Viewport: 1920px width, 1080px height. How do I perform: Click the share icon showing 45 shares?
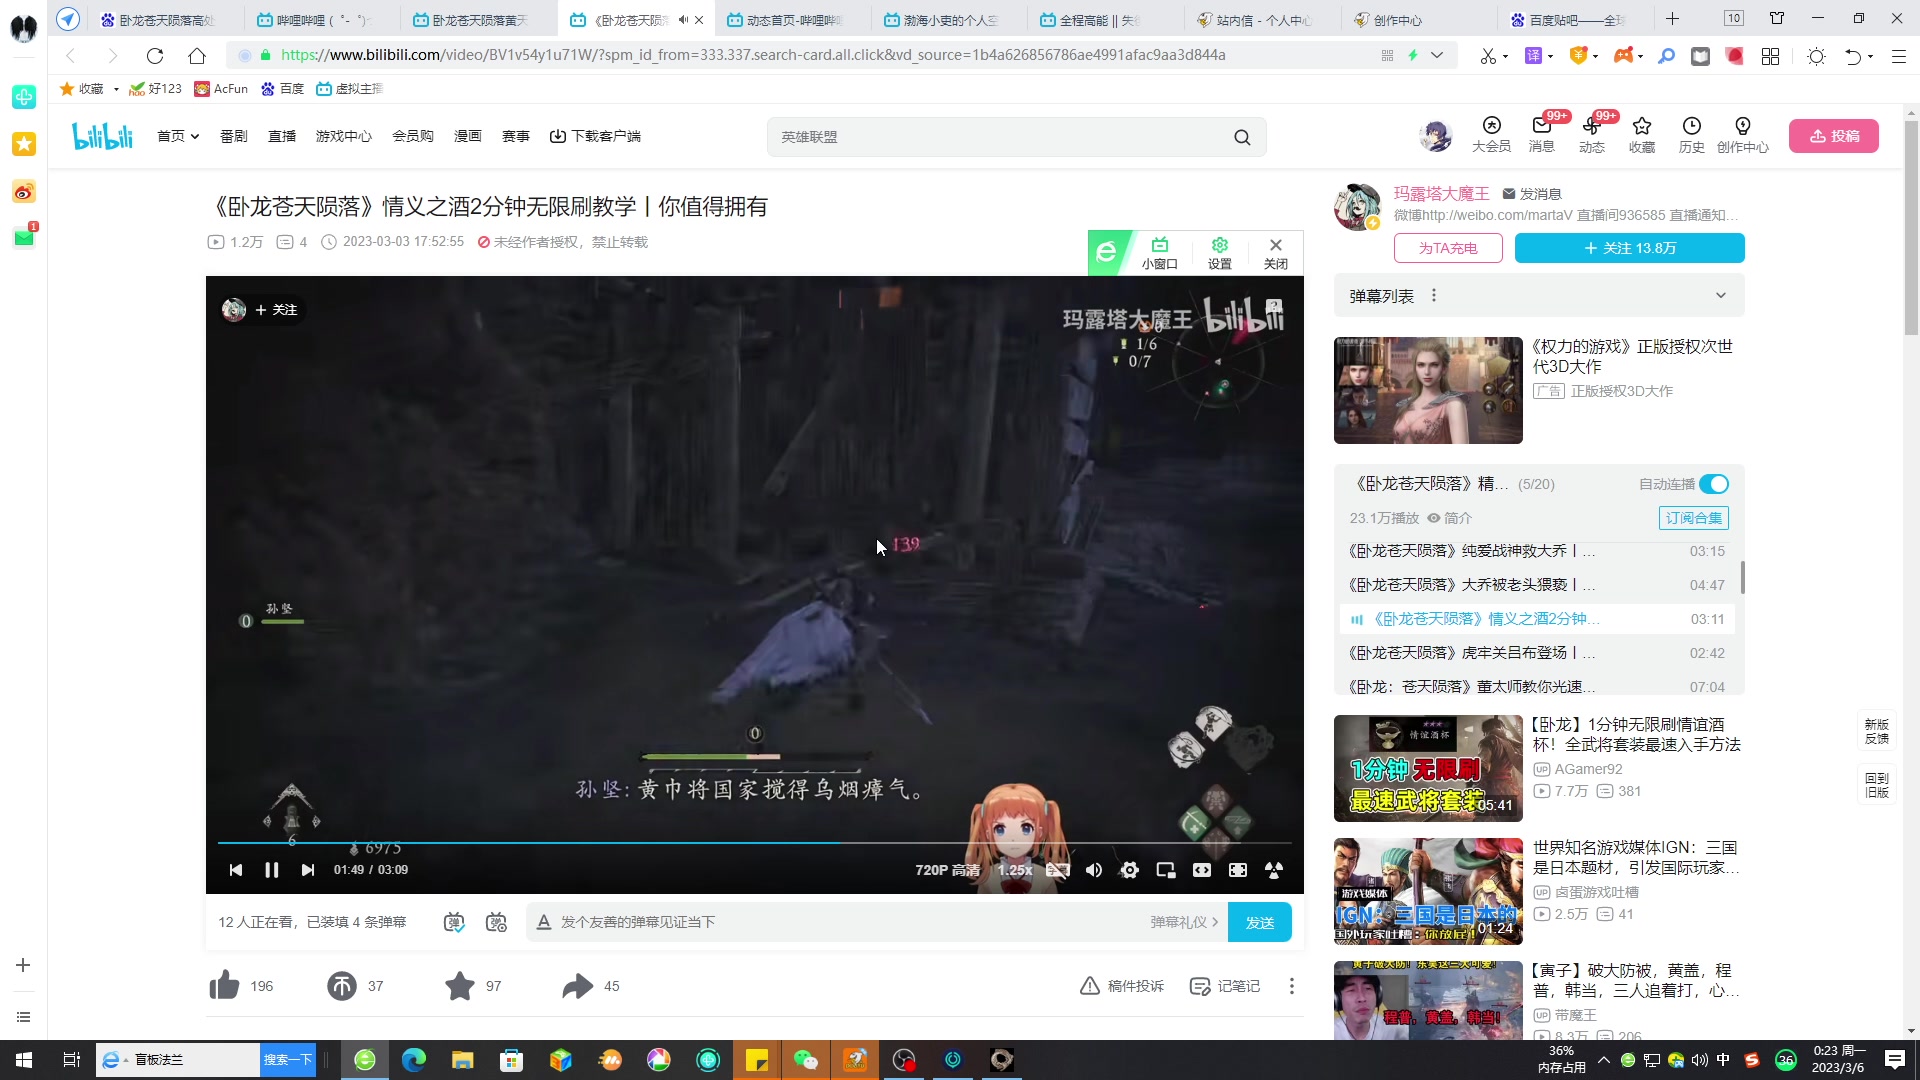(x=576, y=986)
